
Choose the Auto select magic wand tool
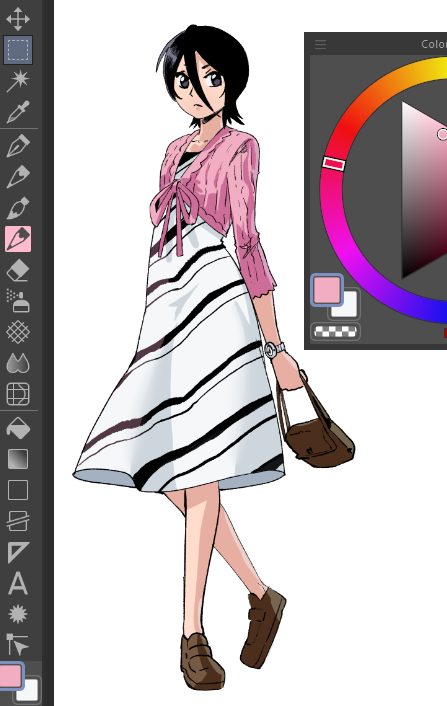click(x=18, y=80)
